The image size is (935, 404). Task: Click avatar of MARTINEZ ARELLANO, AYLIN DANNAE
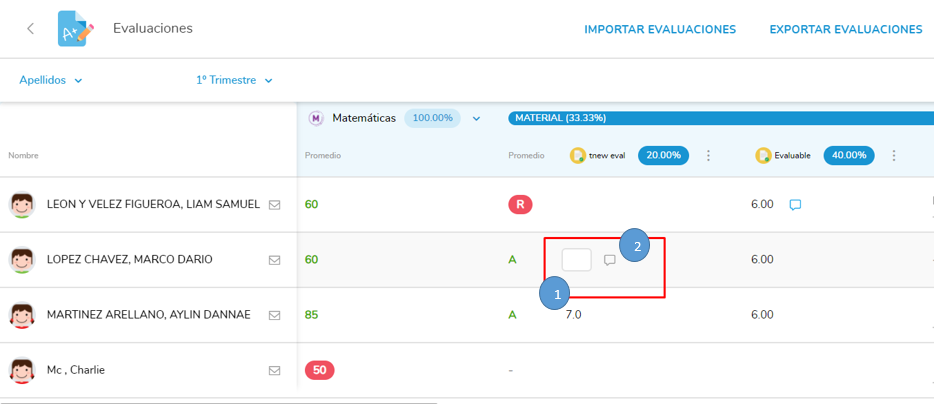tap(22, 315)
